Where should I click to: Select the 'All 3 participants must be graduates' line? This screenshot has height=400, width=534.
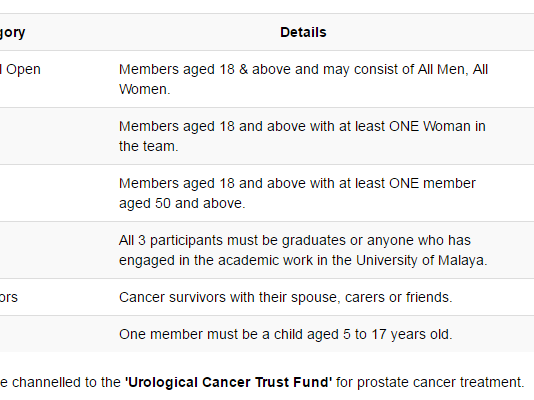pos(295,240)
